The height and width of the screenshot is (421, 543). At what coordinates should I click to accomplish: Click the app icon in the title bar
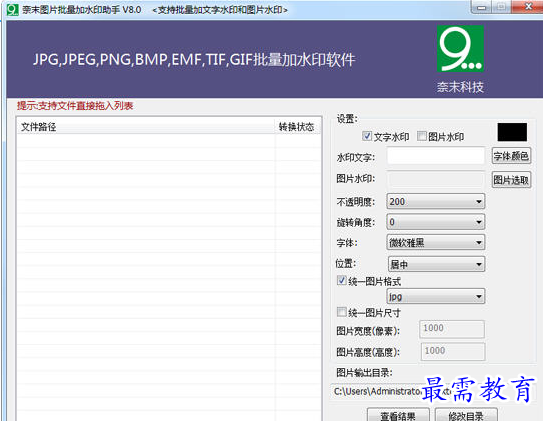(12, 9)
